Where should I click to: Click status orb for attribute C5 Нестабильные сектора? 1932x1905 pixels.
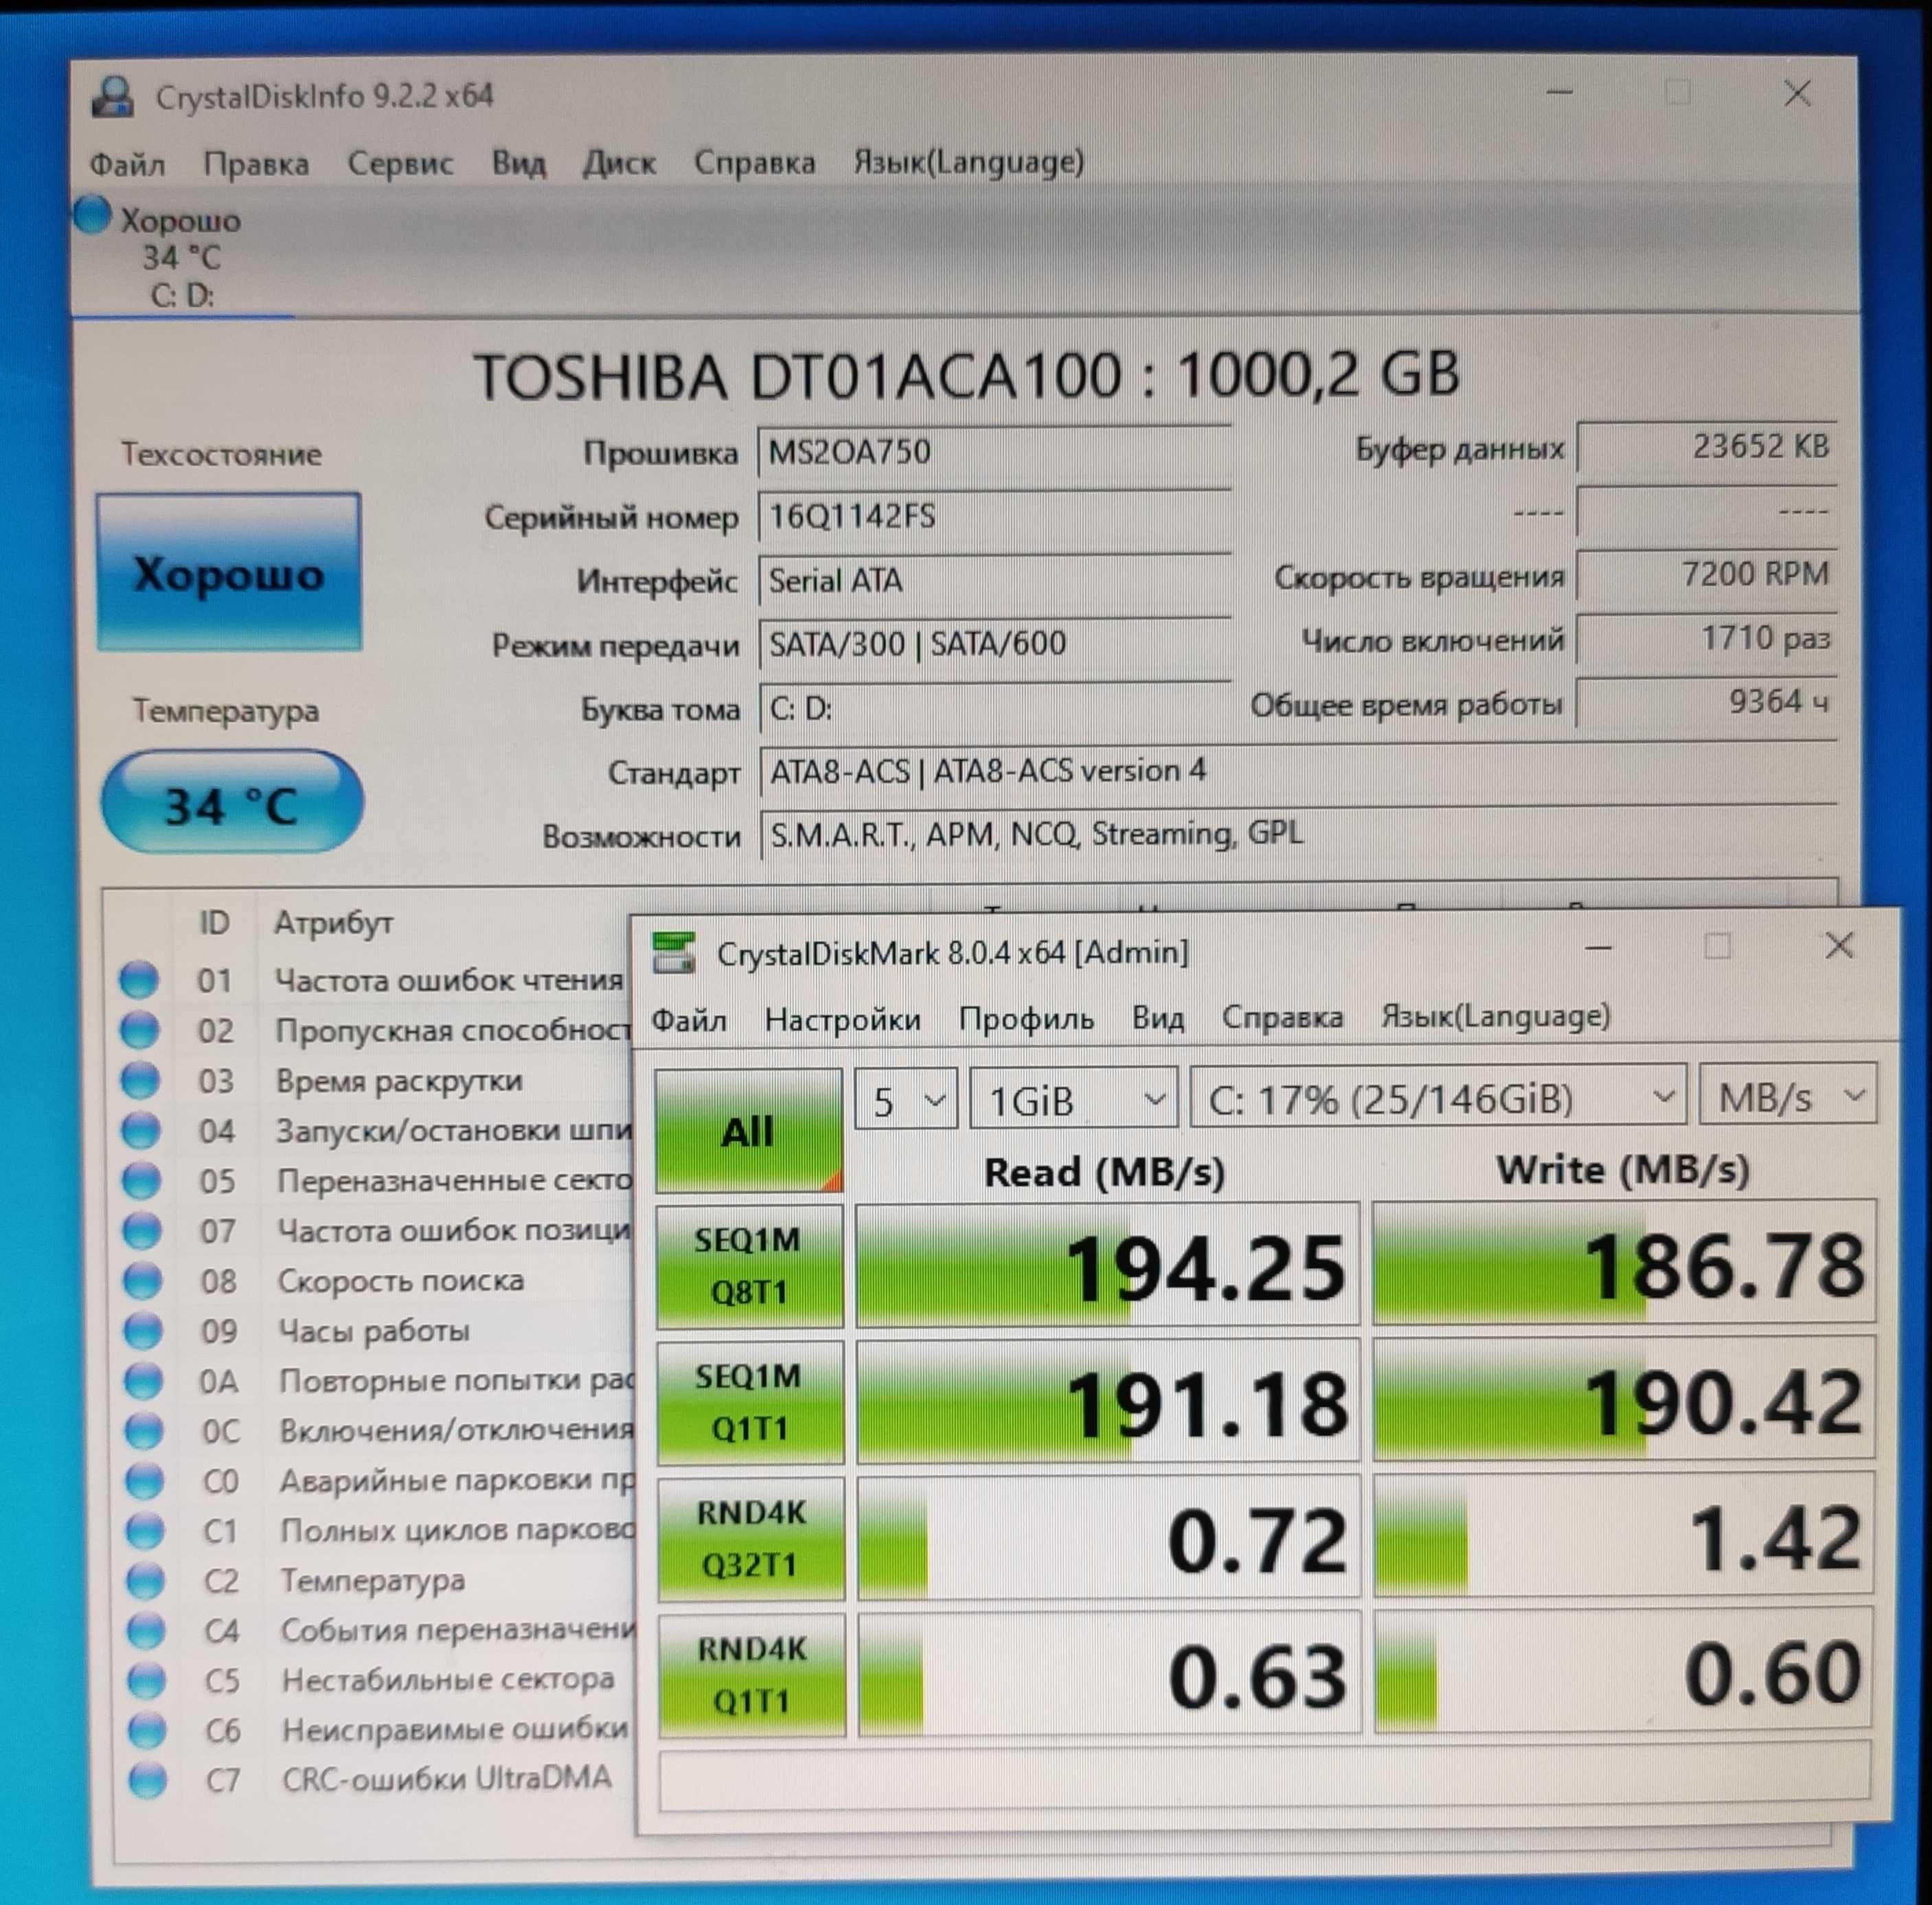point(146,1679)
